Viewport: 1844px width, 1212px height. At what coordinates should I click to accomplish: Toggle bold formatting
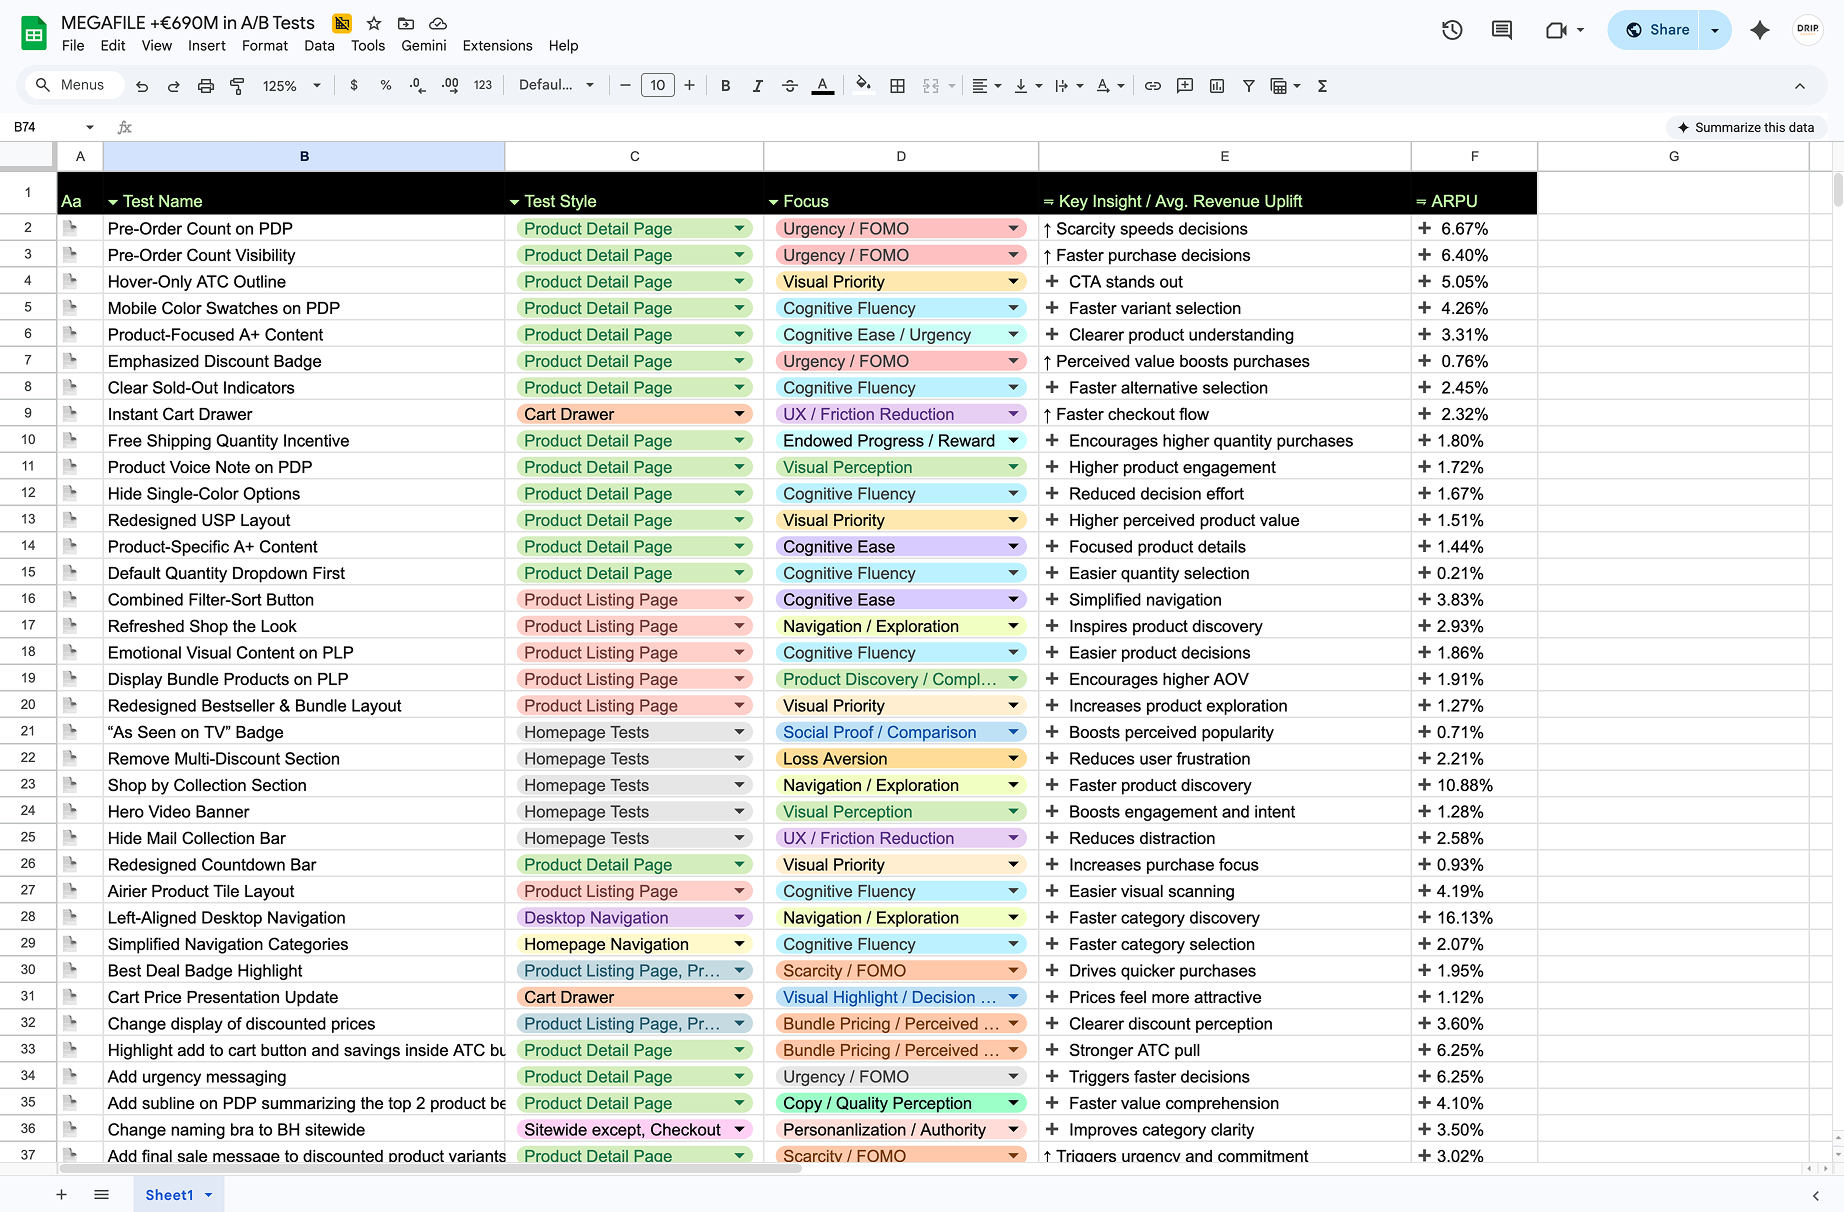tap(725, 86)
